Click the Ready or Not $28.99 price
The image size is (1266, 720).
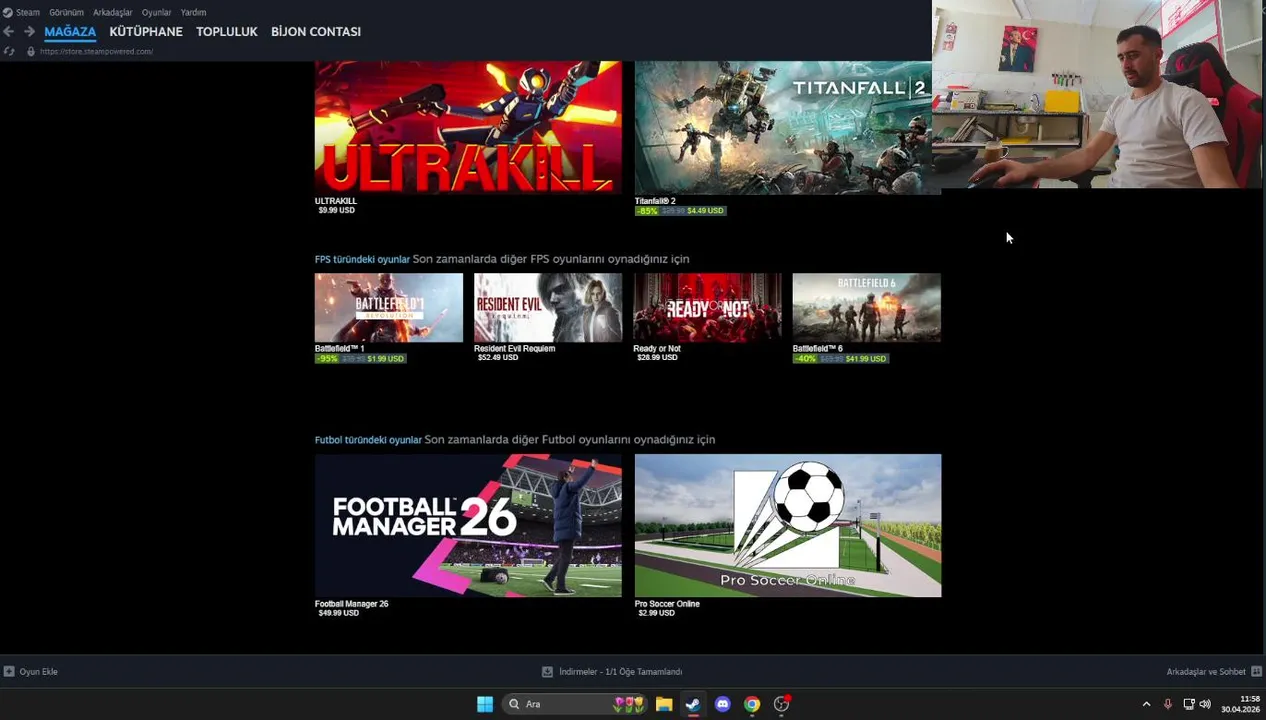click(658, 357)
